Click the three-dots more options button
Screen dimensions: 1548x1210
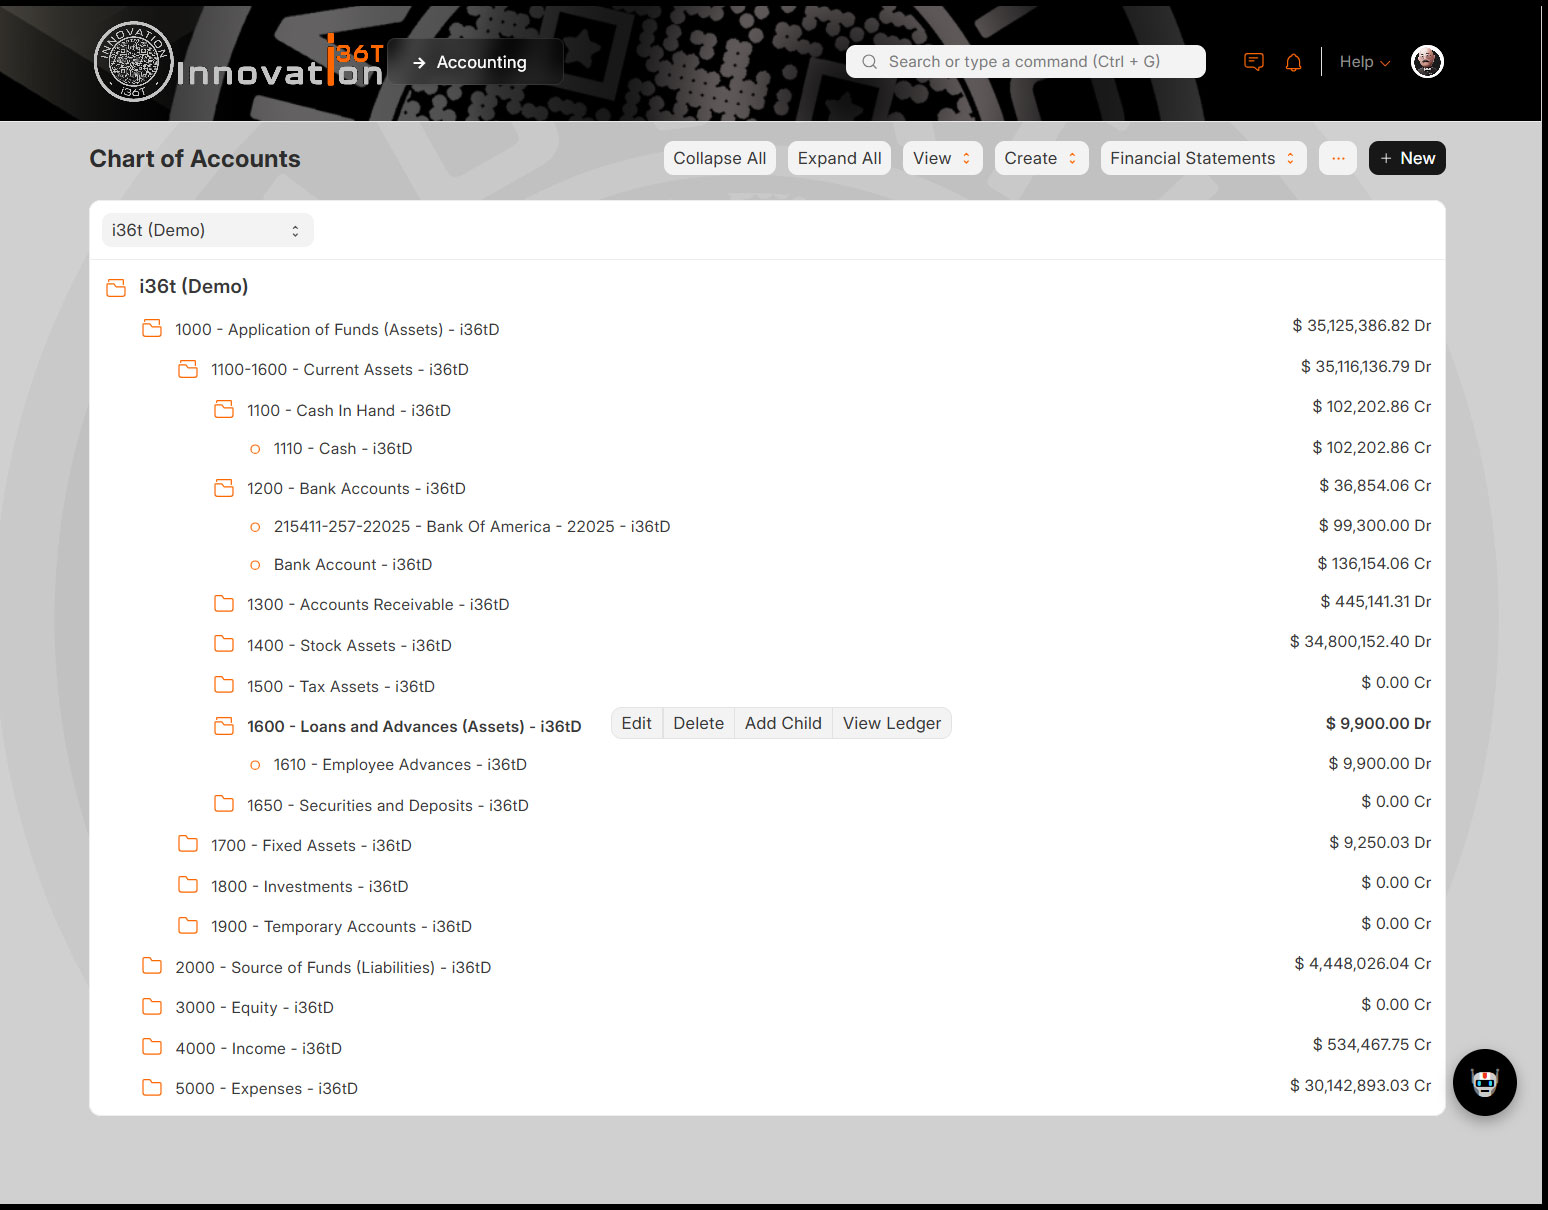[1337, 158]
